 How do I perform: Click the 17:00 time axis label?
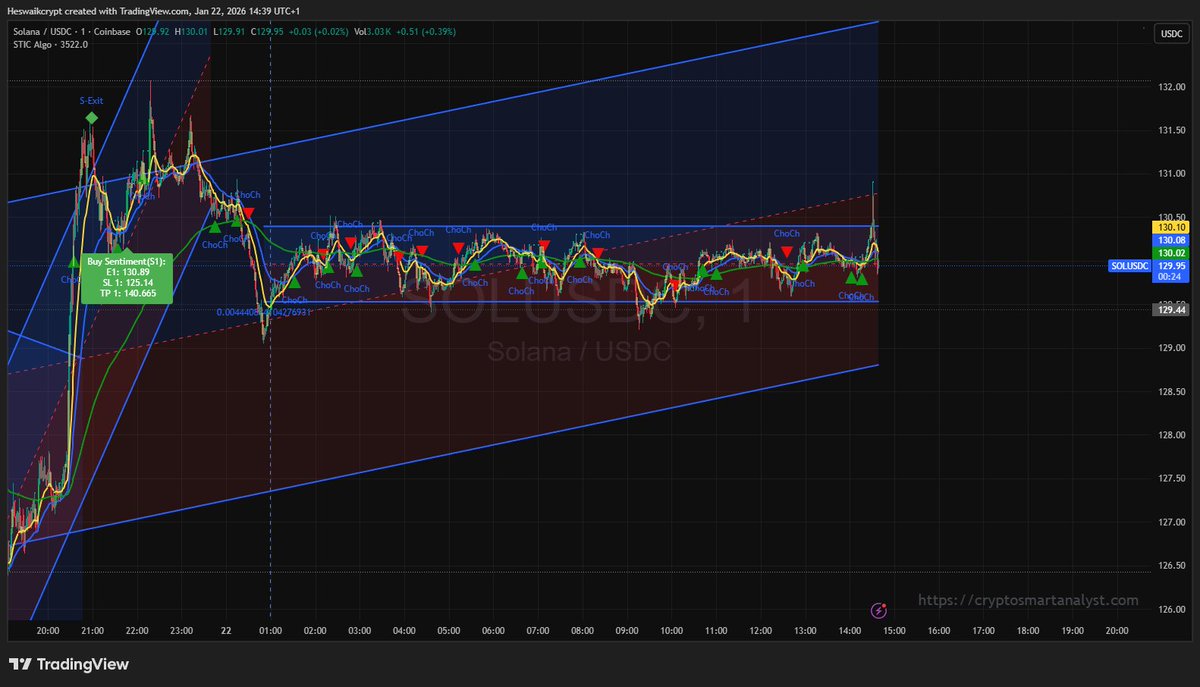(x=984, y=631)
